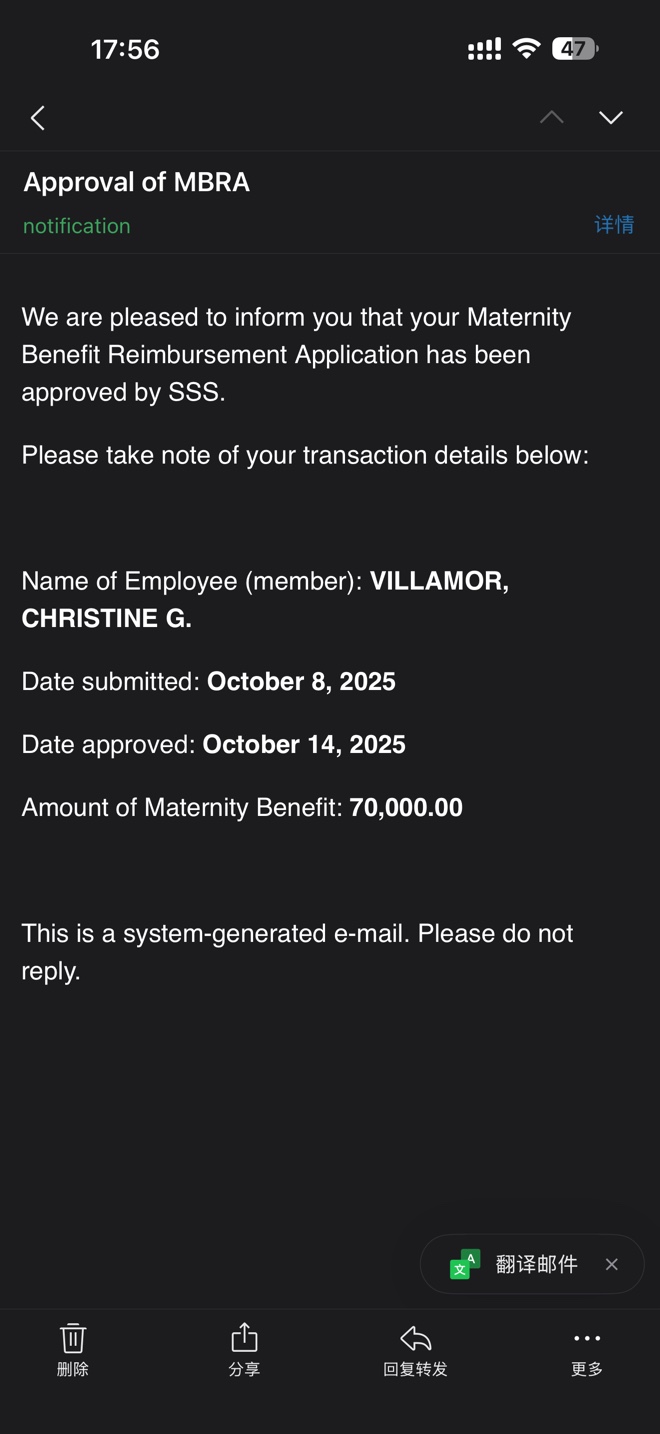Open 详情 details link

pos(614,225)
